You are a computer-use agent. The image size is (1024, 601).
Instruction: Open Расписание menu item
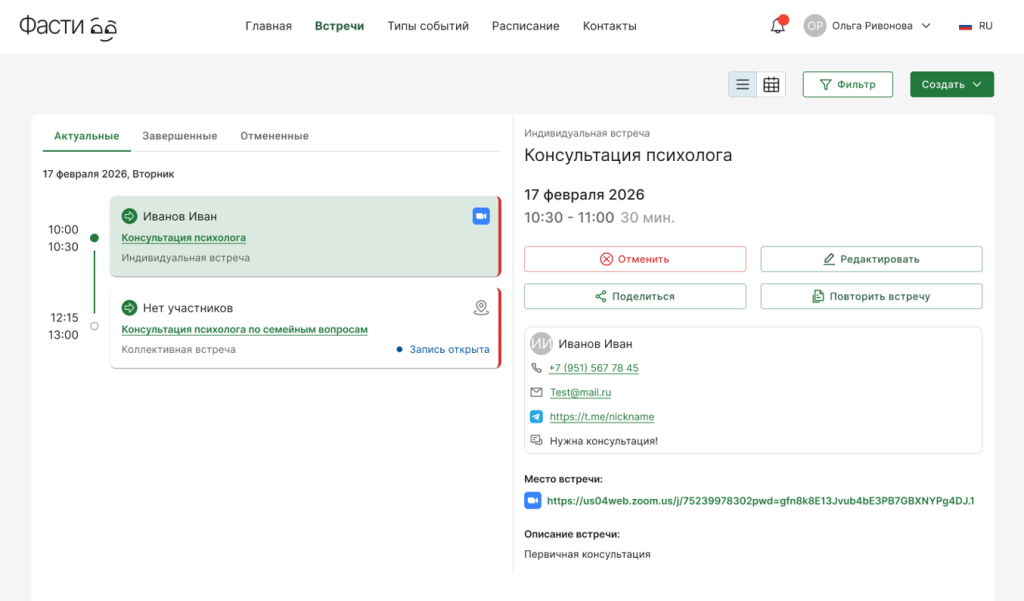(x=526, y=26)
